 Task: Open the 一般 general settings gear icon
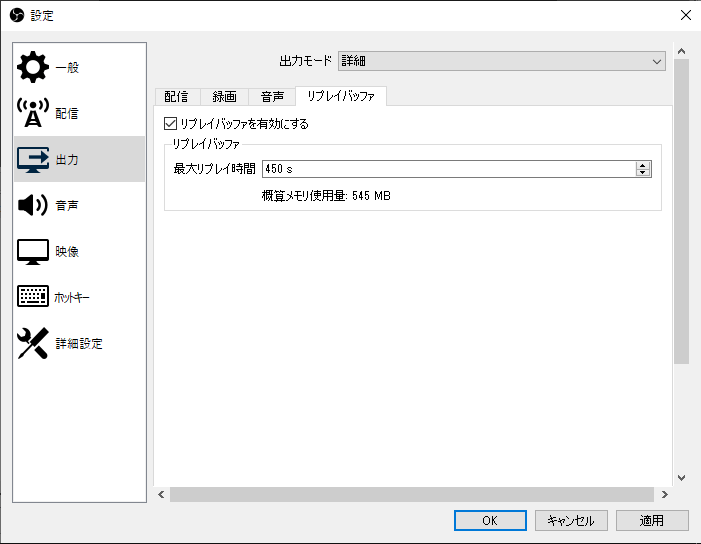tap(33, 67)
